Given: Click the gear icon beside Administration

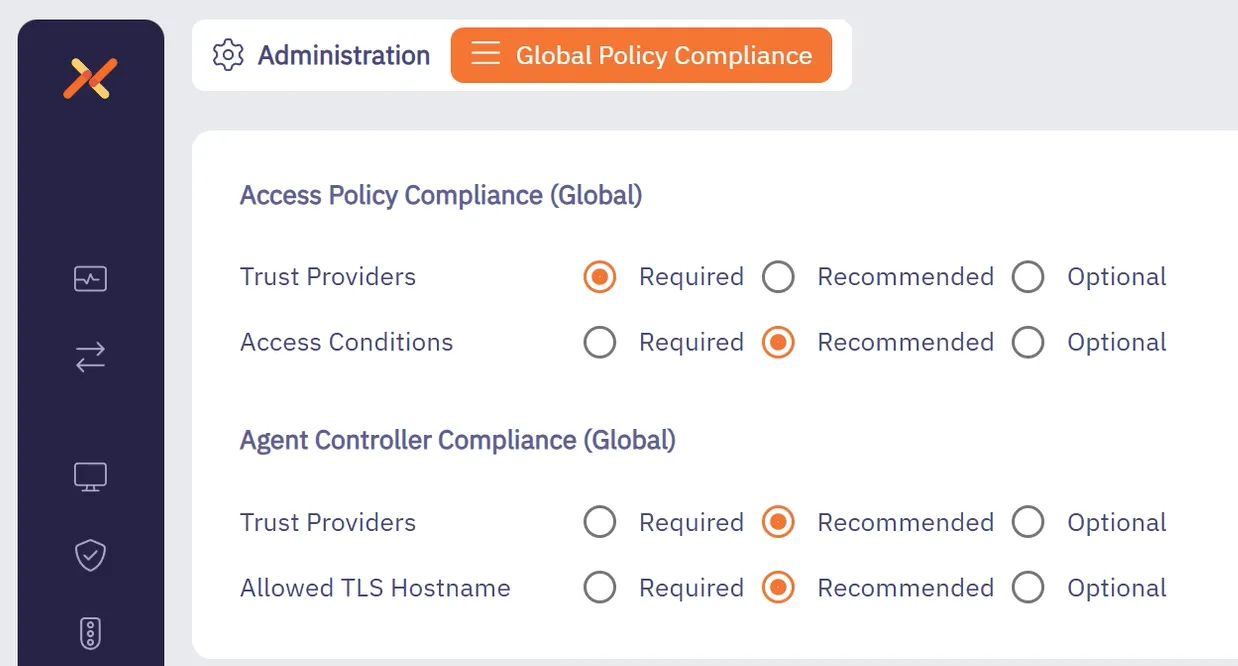Looking at the screenshot, I should (228, 55).
